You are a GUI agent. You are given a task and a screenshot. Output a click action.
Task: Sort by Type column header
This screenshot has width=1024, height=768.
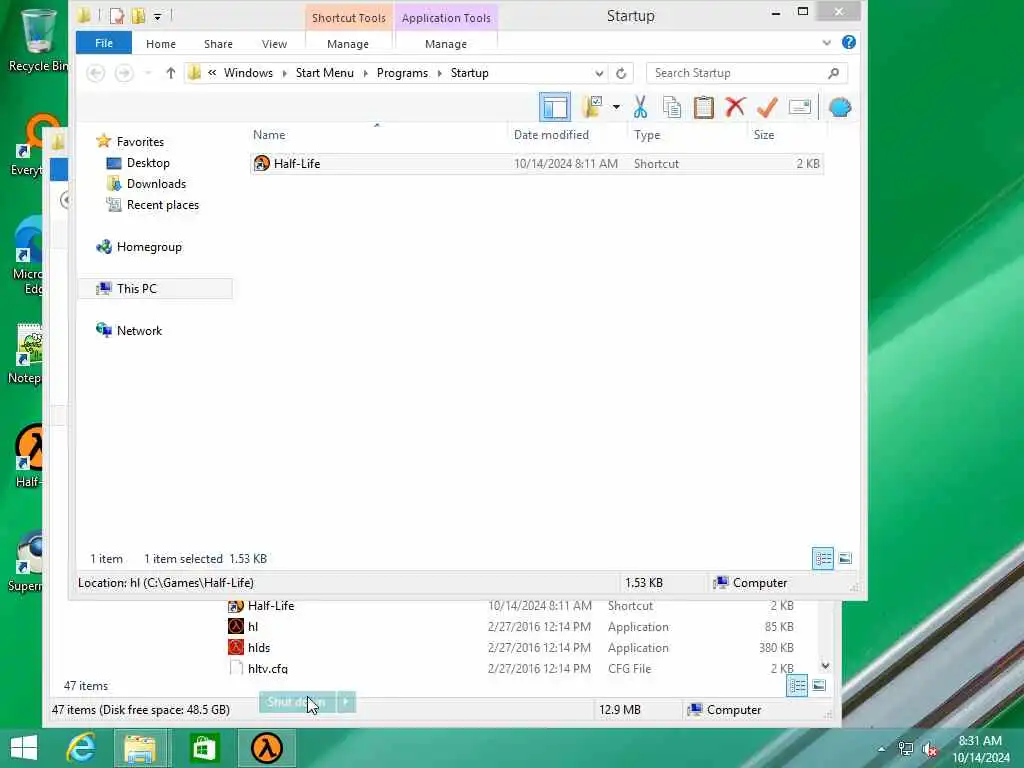tap(688, 135)
